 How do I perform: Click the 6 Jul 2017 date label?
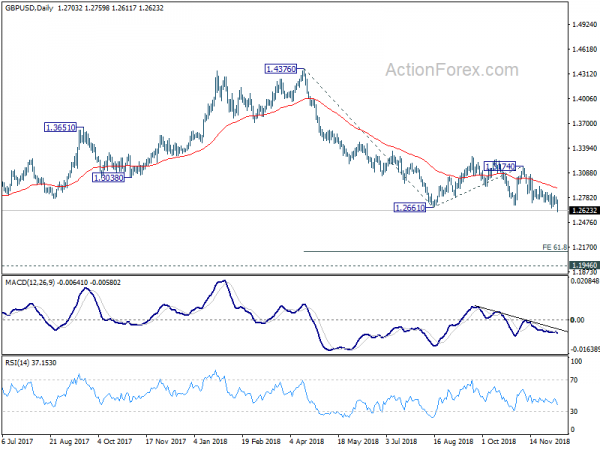pos(18,441)
